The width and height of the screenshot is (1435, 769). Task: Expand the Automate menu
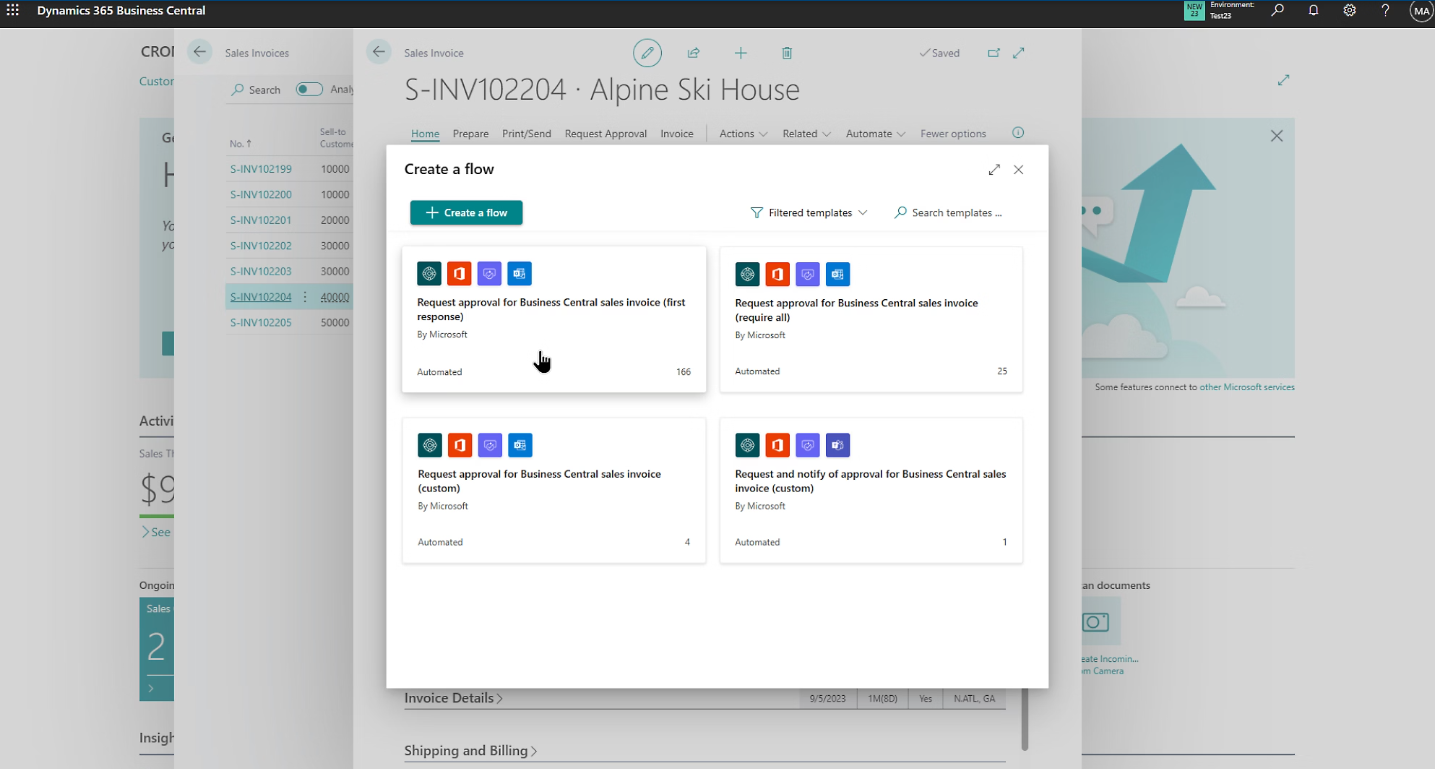click(x=875, y=134)
